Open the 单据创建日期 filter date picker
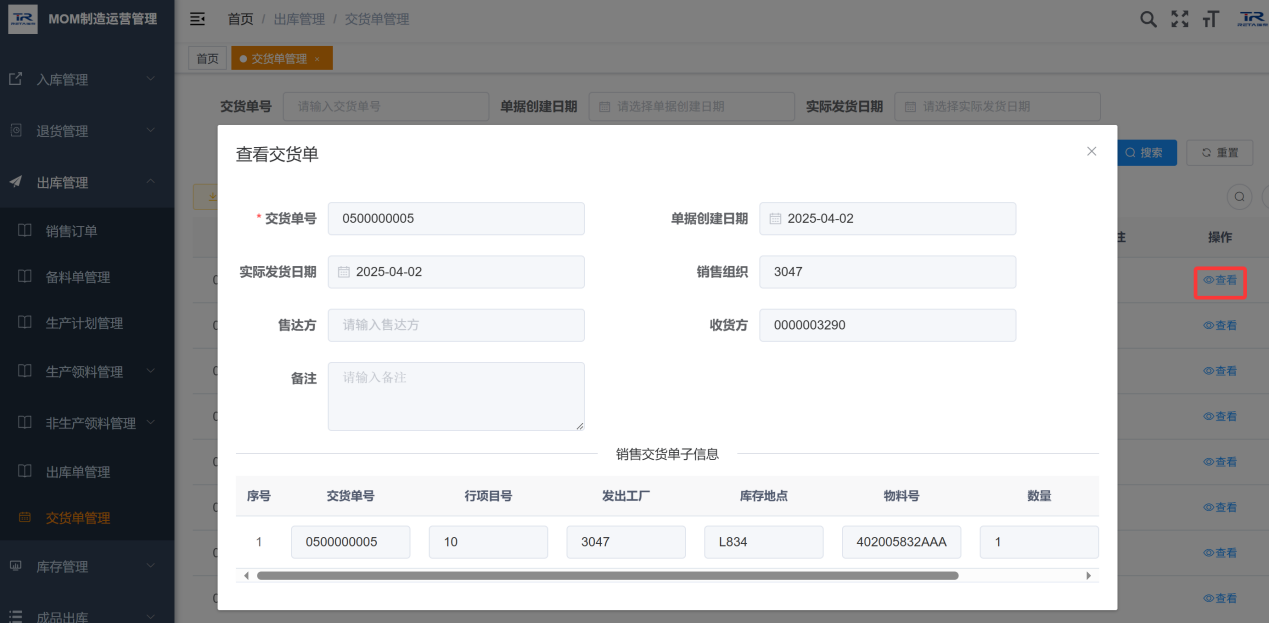Image resolution: width=1269 pixels, height=623 pixels. pos(691,106)
